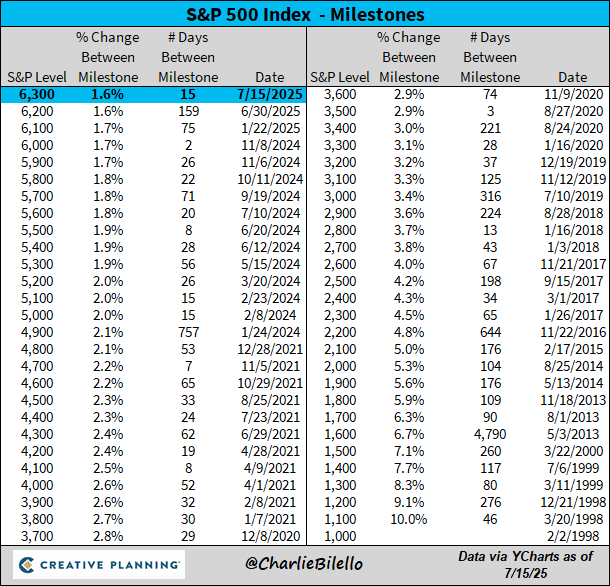This screenshot has height=586, width=610.
Task: Select the 5,800 level cell
Action: coord(37,179)
